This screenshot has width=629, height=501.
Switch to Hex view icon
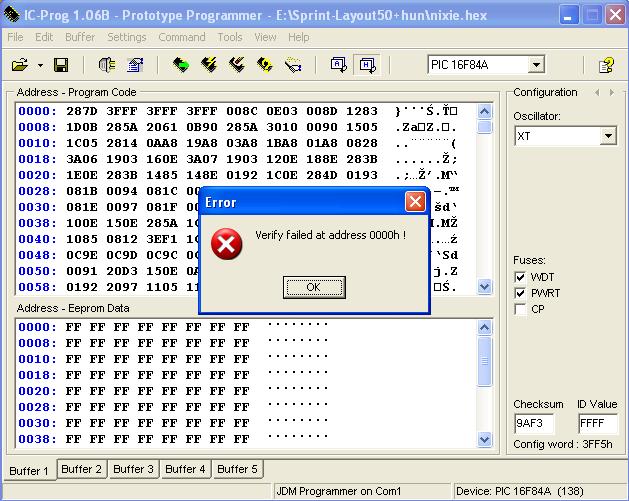pyautogui.click(x=367, y=65)
